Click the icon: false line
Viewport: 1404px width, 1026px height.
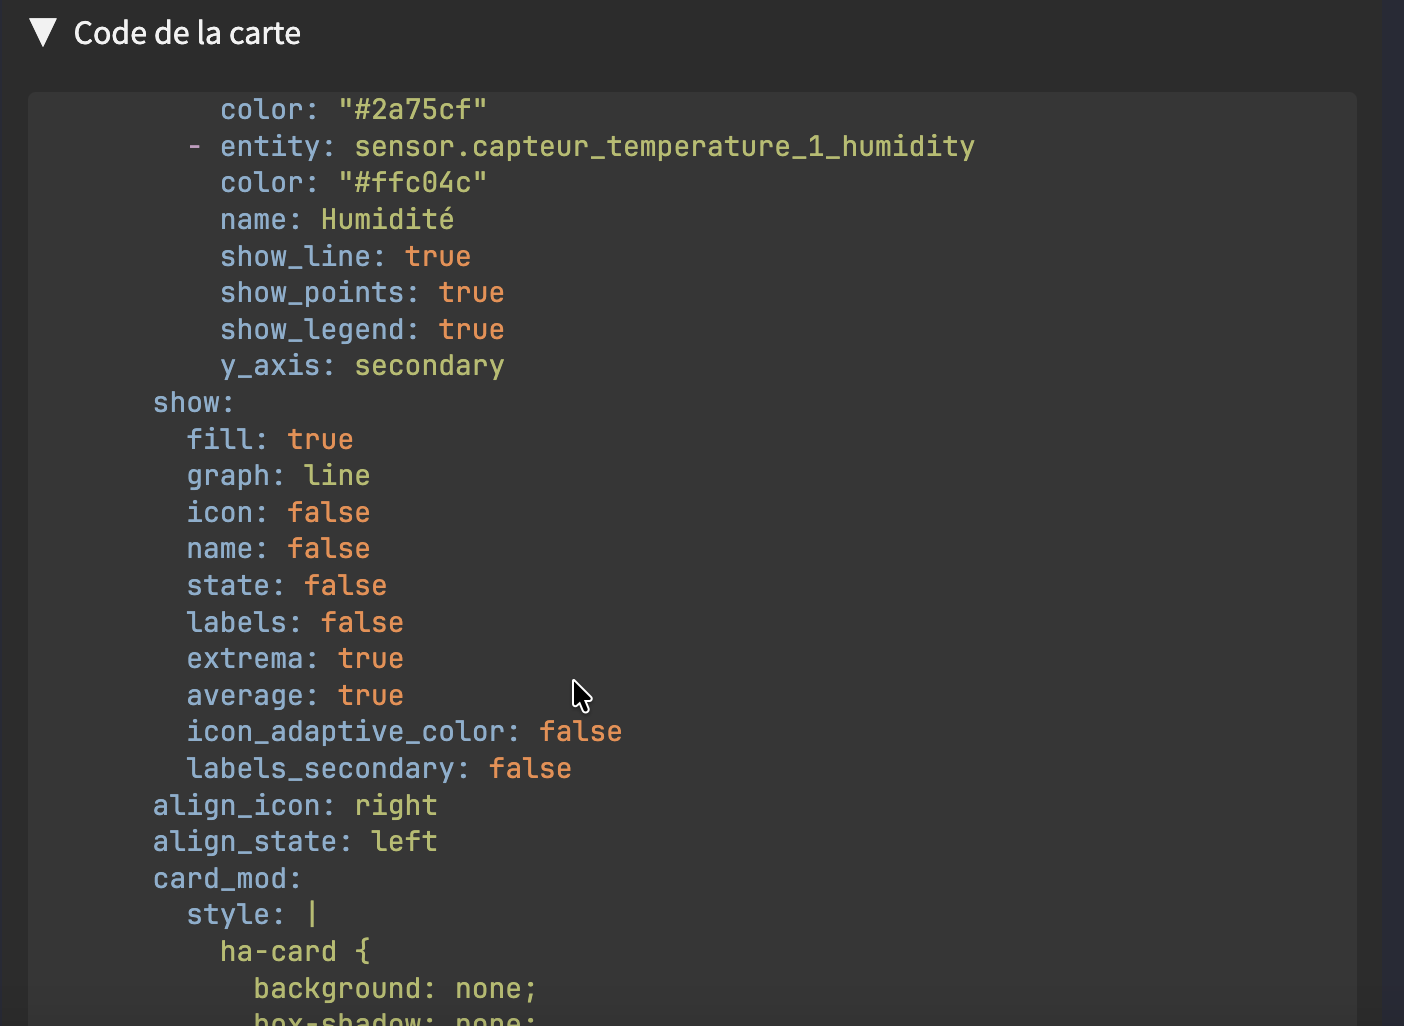point(278,512)
